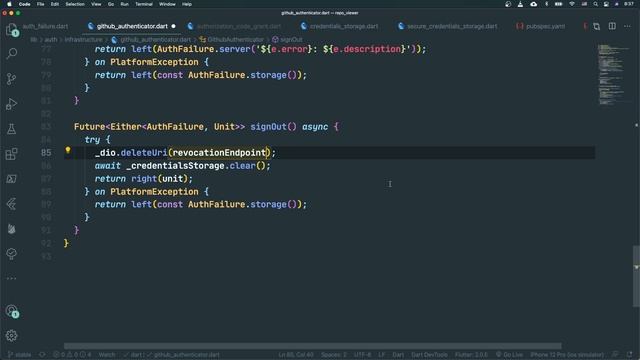This screenshot has width=640, height=360.
Task: Open the Edit menu
Action: pyautogui.click(x=55, y=4)
